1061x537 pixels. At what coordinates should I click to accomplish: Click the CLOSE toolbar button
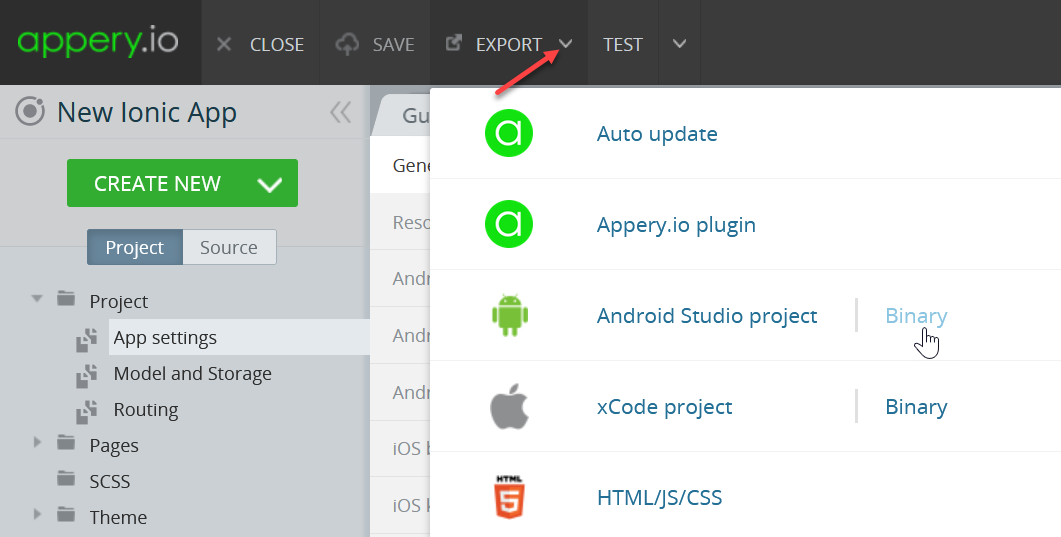coord(260,45)
